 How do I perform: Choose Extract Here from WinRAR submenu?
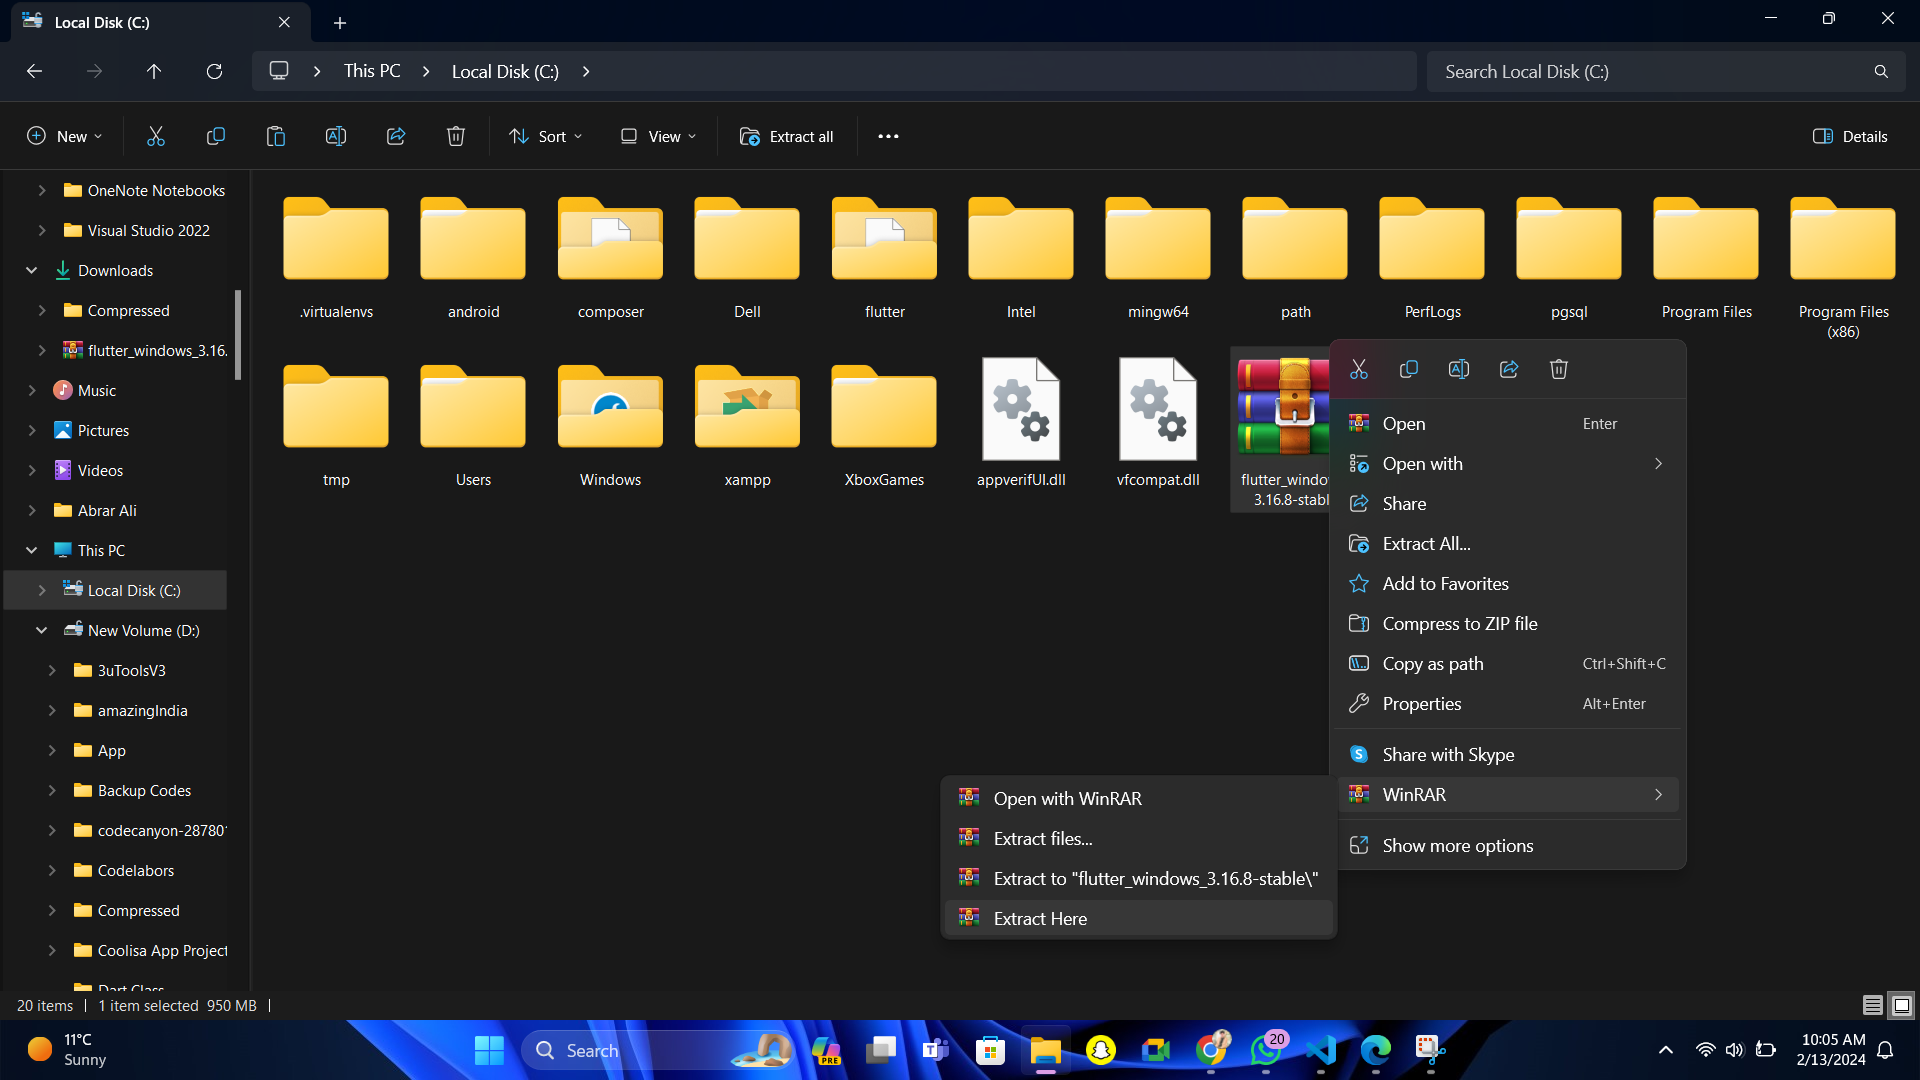(x=1138, y=919)
